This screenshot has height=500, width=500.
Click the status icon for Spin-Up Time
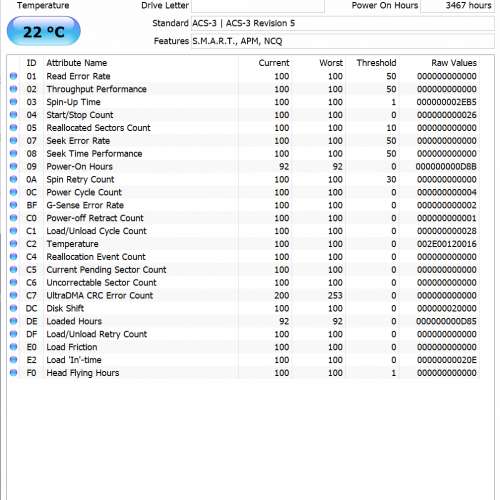[x=13, y=102]
